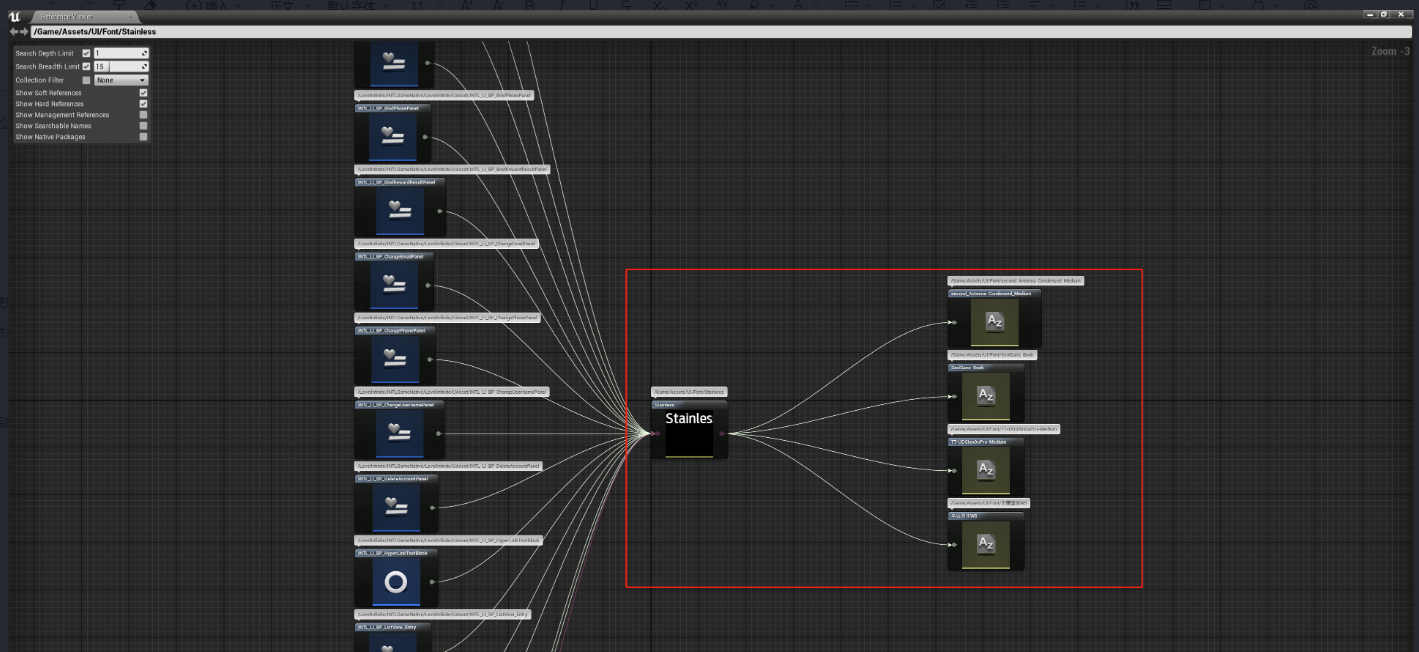Click the forward navigation arrow
This screenshot has width=1419, height=652.
24,32
